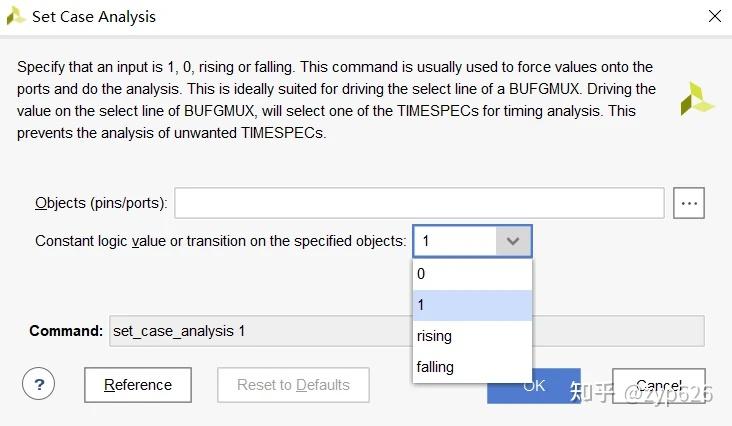The image size is (732, 426).
Task: Click the Set Case Analysis title text
Action: (x=94, y=16)
